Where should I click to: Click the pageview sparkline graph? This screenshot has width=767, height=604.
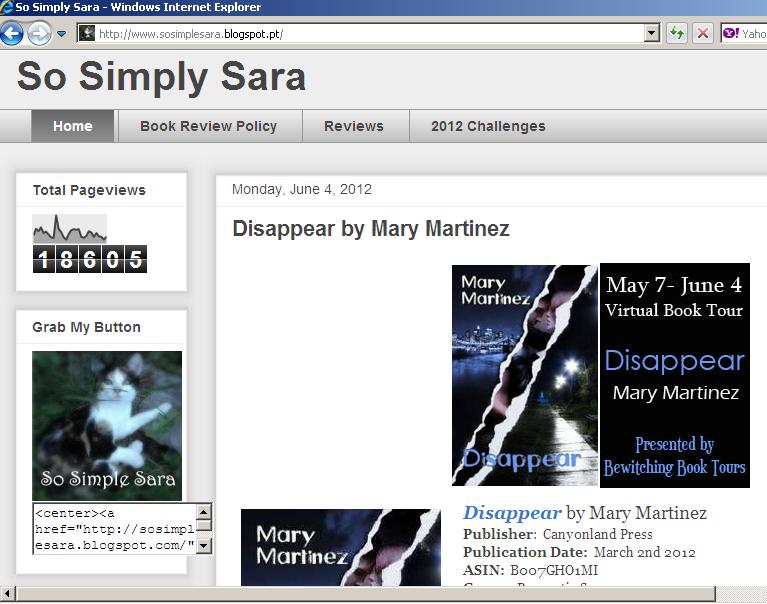tap(69, 228)
